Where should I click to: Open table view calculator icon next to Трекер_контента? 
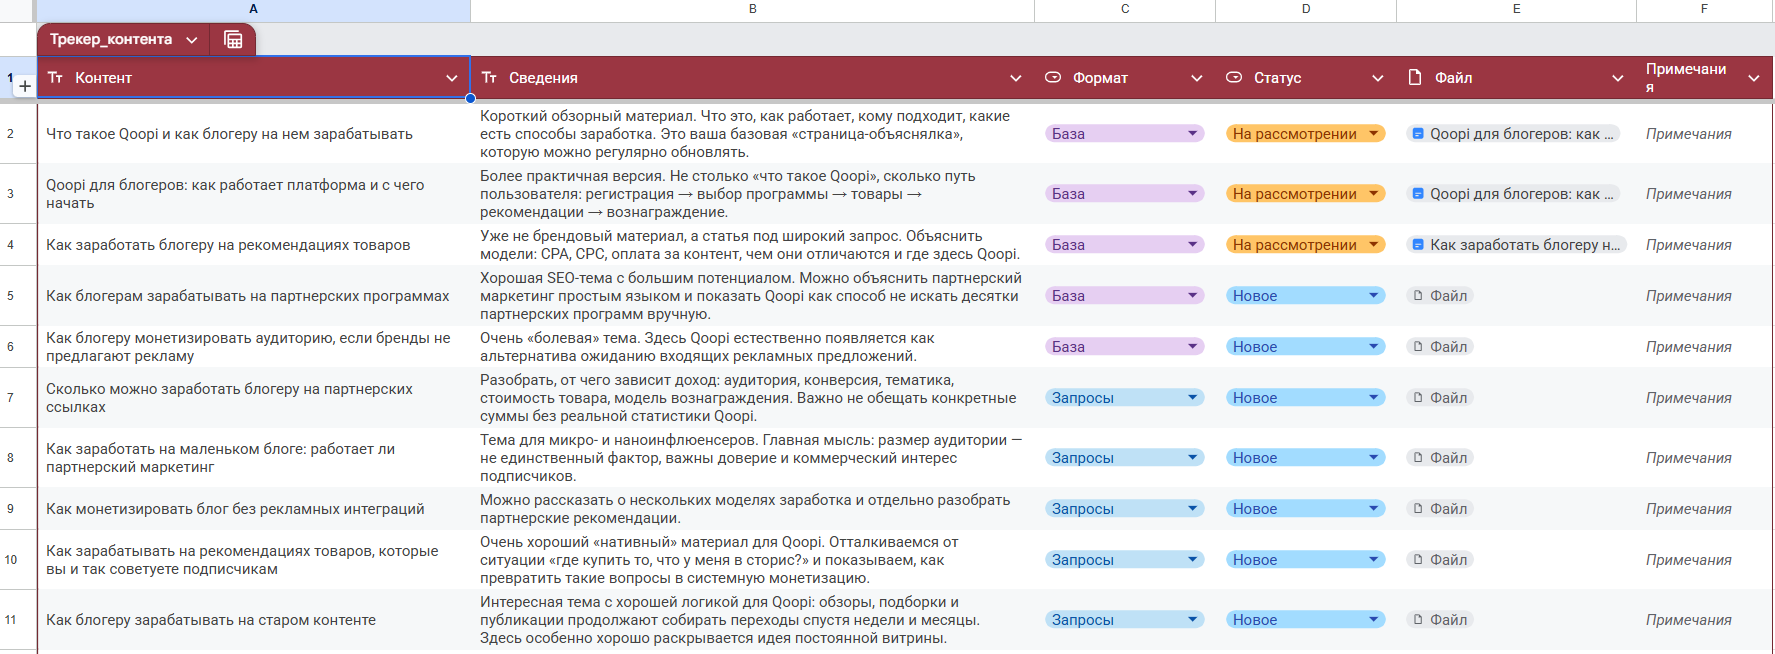pos(233,40)
